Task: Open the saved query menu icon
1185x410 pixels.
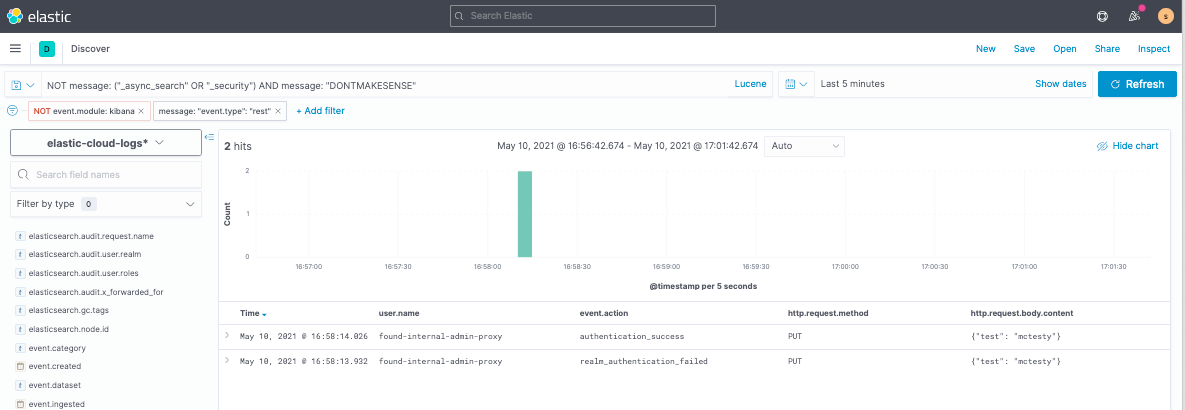Action: (22, 85)
